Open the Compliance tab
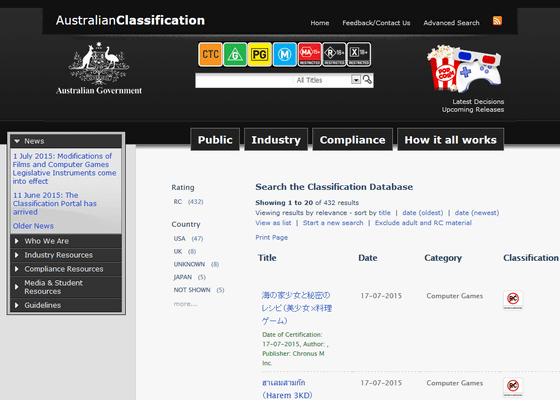Viewport: 560px width, 400px height. point(352,140)
